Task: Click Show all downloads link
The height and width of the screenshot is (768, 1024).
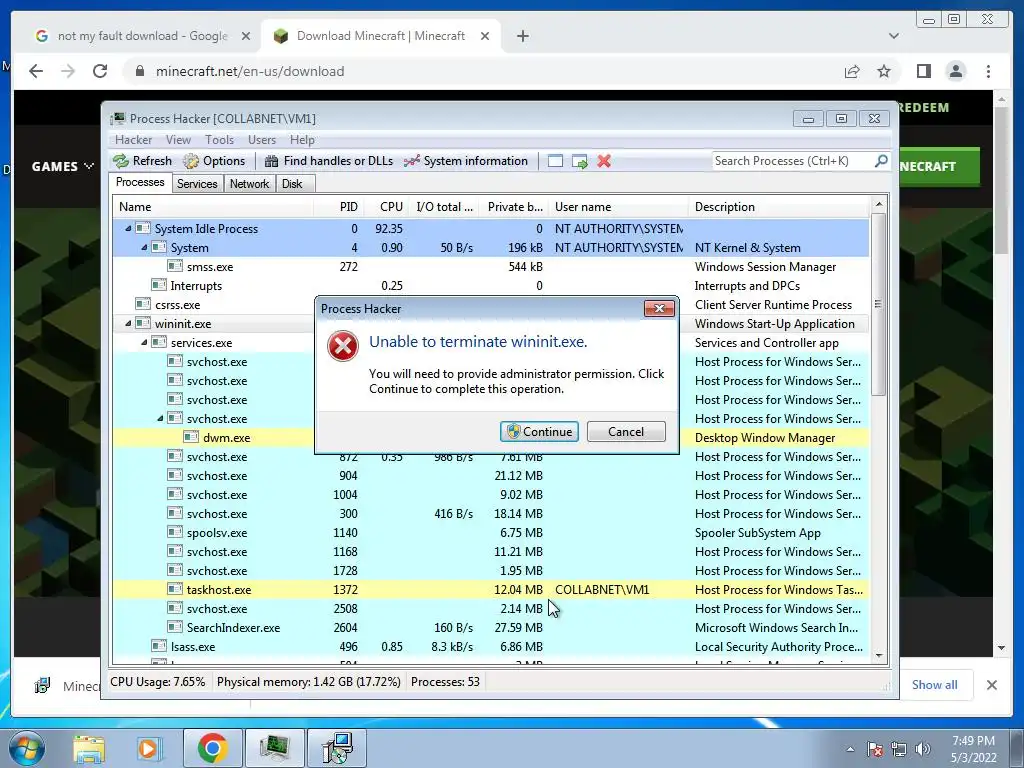Action: coord(935,684)
